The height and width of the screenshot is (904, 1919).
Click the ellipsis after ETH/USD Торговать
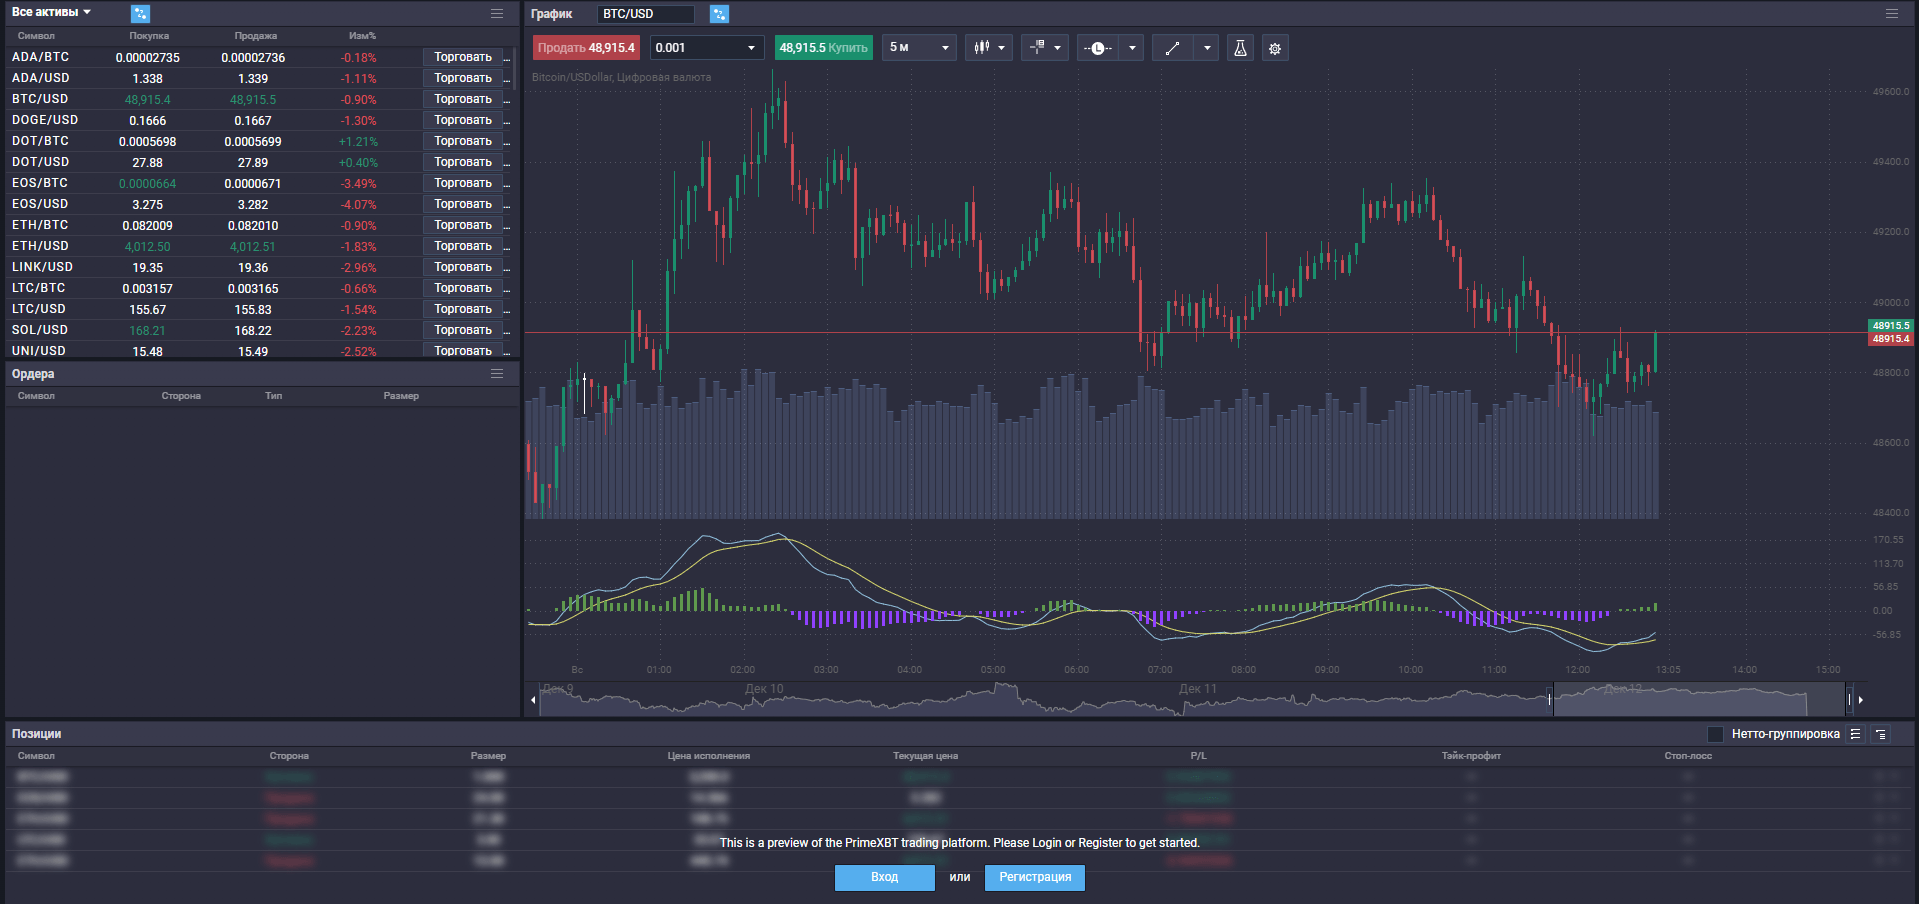click(x=507, y=247)
